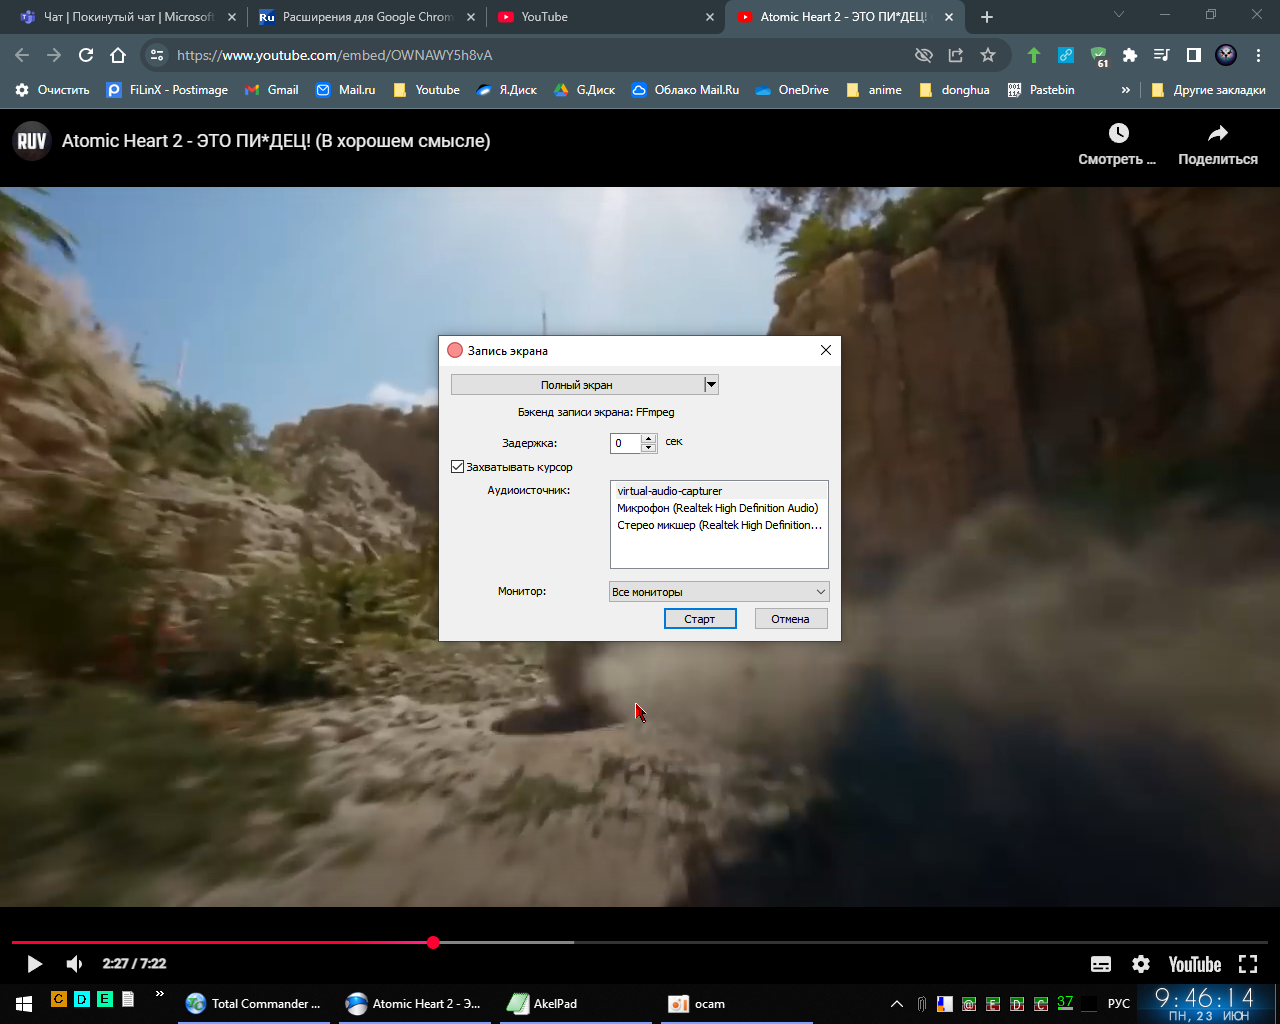Viewport: 1280px width, 1024px height.
Task: Click the Watch later clock icon
Action: [1118, 133]
